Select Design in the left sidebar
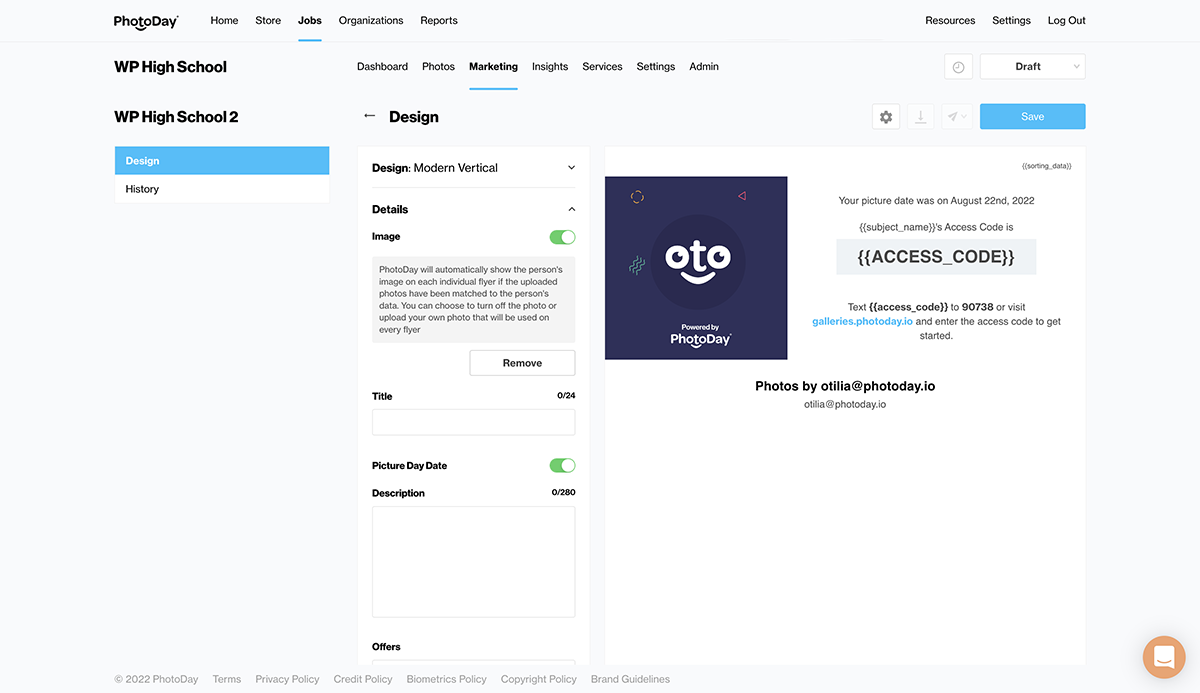 coord(222,161)
